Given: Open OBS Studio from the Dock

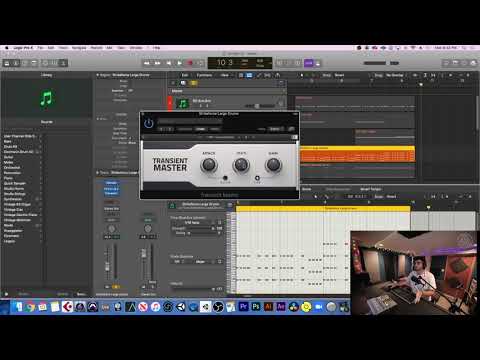Looking at the screenshot, I should click(218, 306).
